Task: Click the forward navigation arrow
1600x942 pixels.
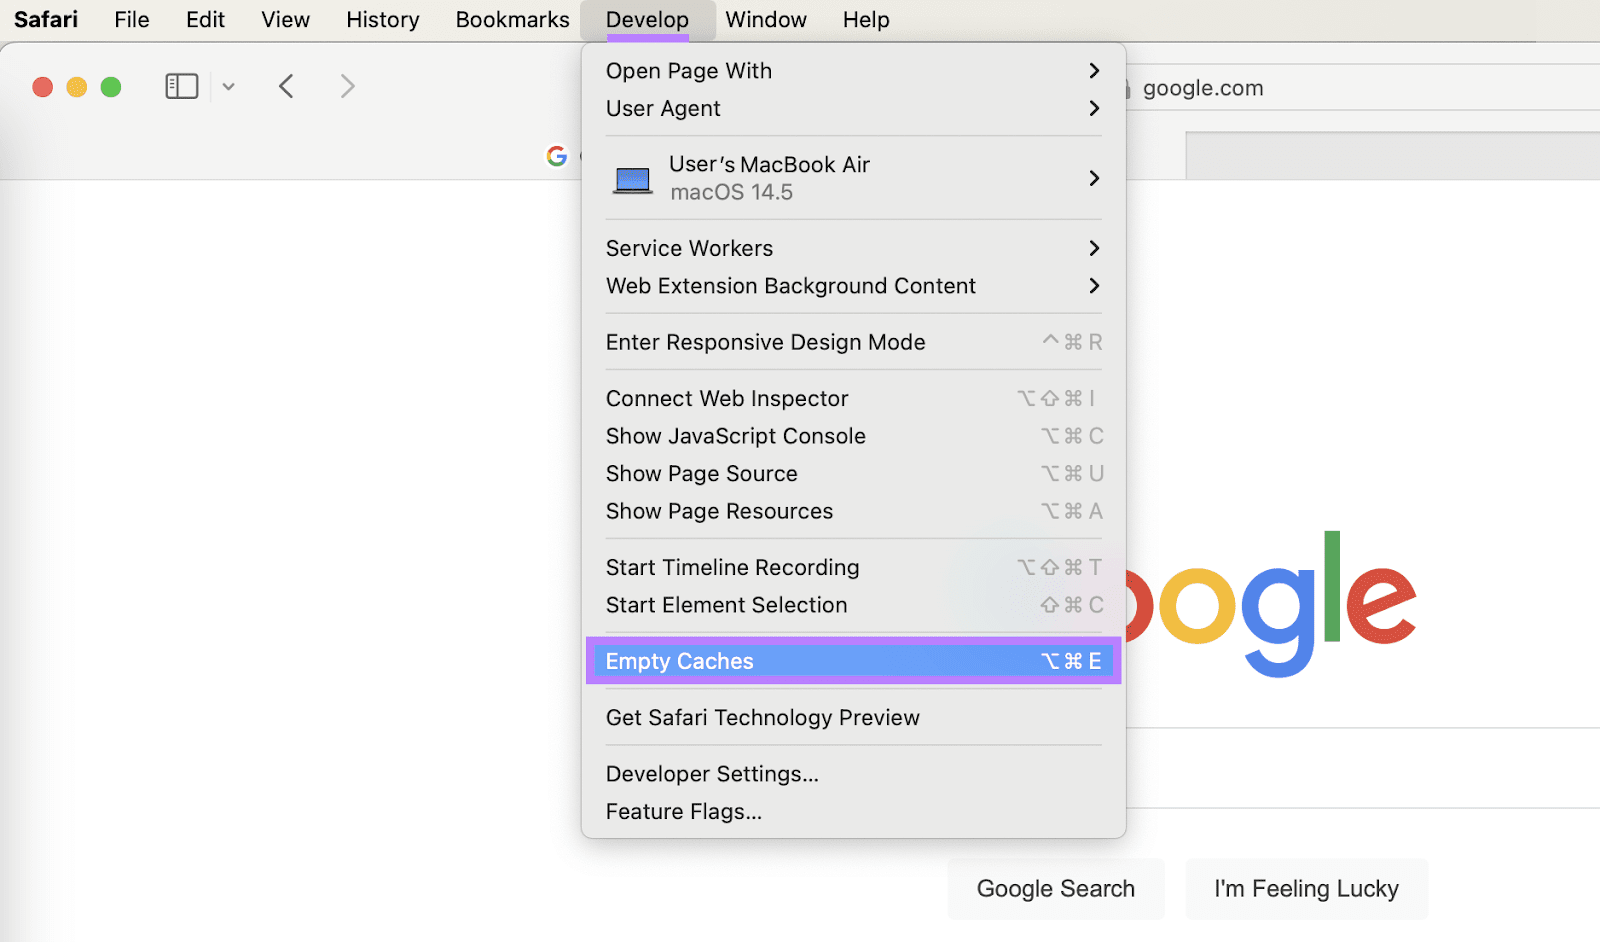Action: [x=347, y=87]
